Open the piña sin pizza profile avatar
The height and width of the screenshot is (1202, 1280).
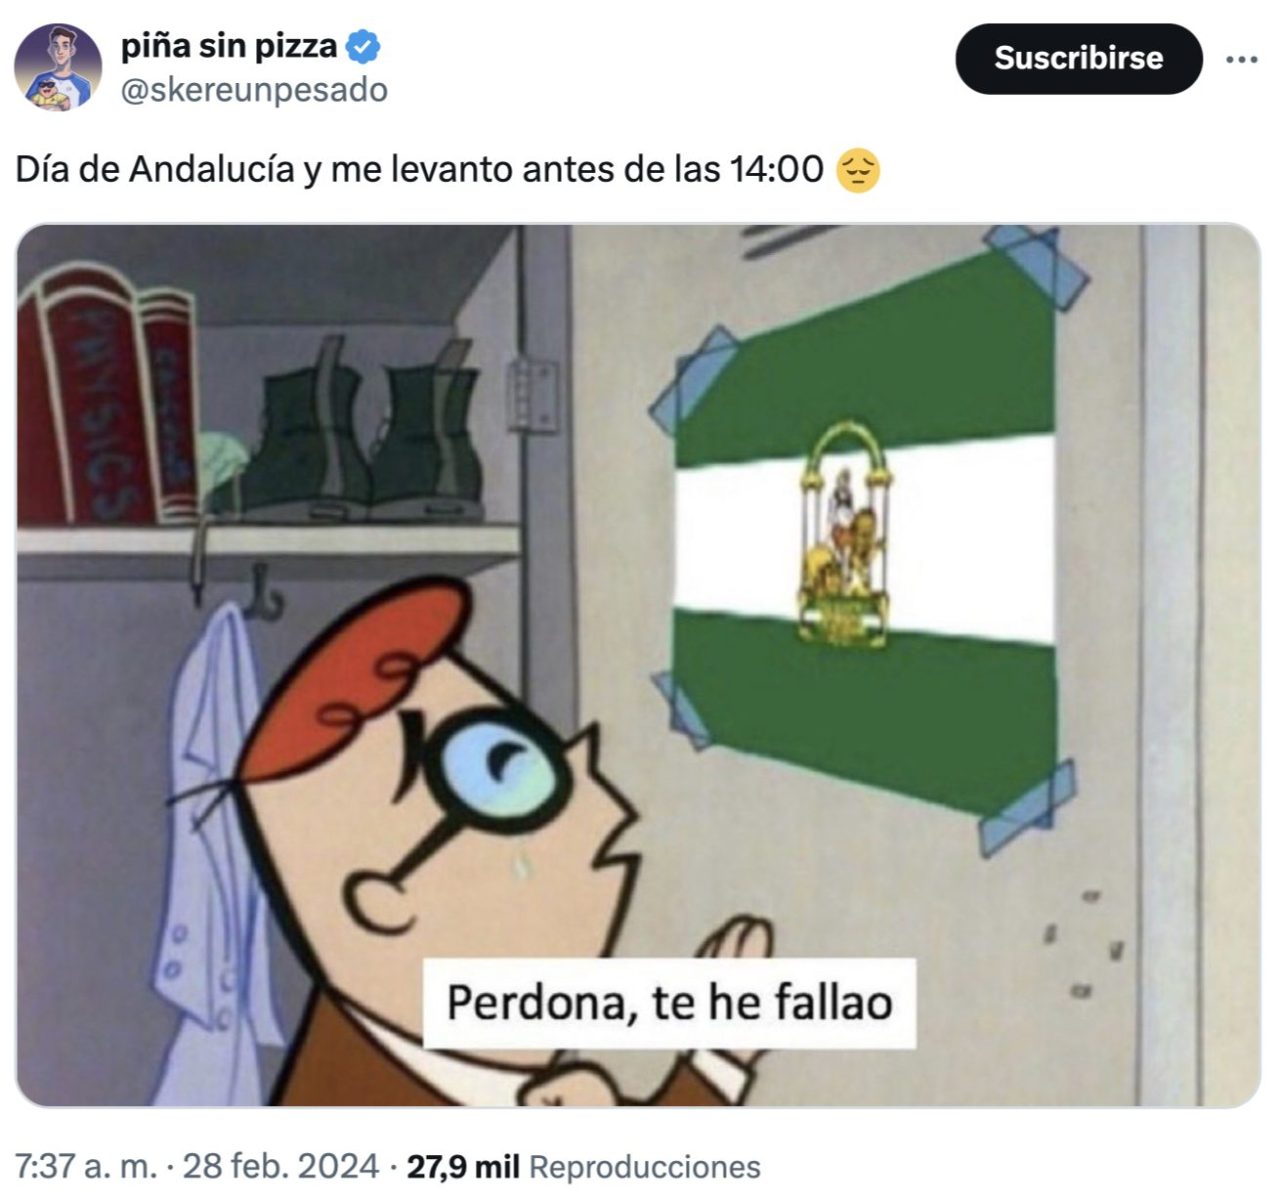58,67
